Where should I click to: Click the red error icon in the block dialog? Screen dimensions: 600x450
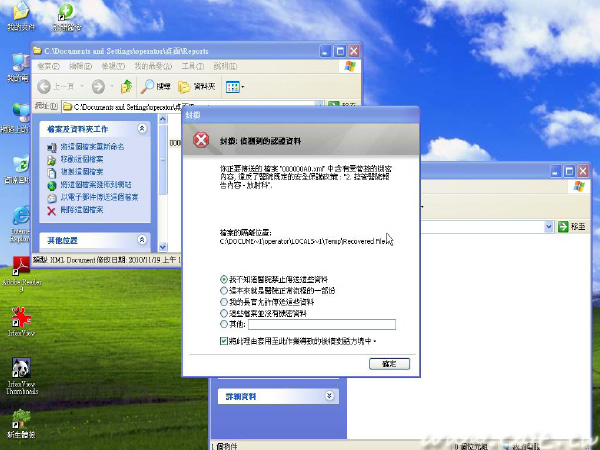click(201, 140)
